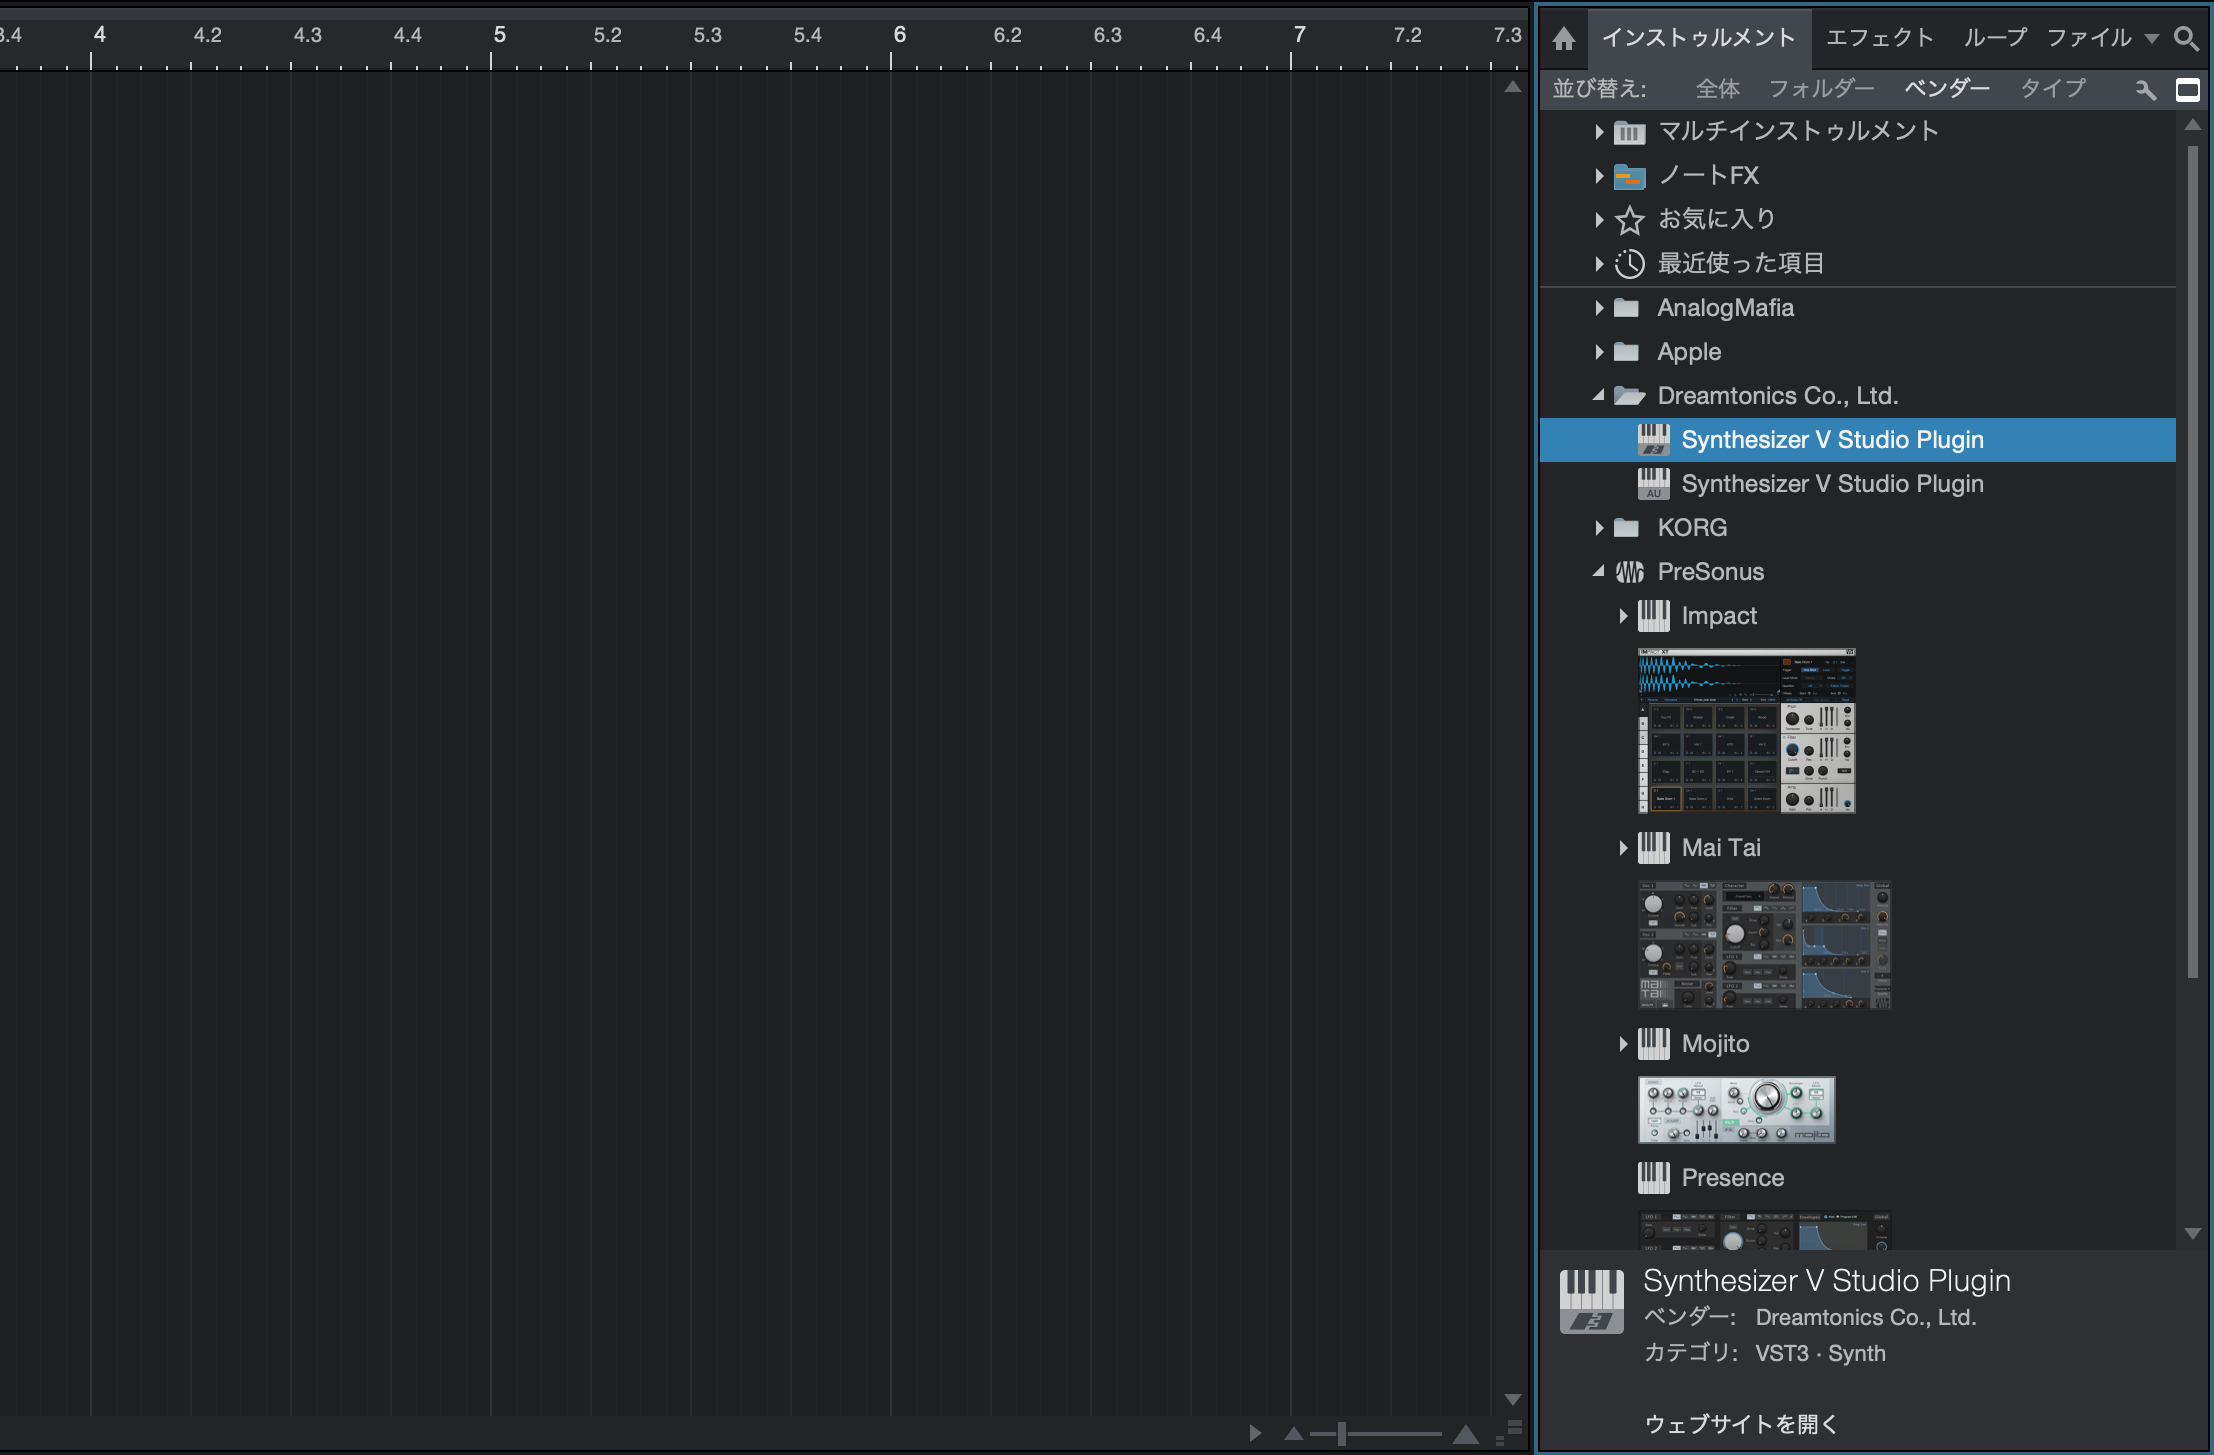
Task: Expand Impact presets arrow
Action: [1623, 616]
